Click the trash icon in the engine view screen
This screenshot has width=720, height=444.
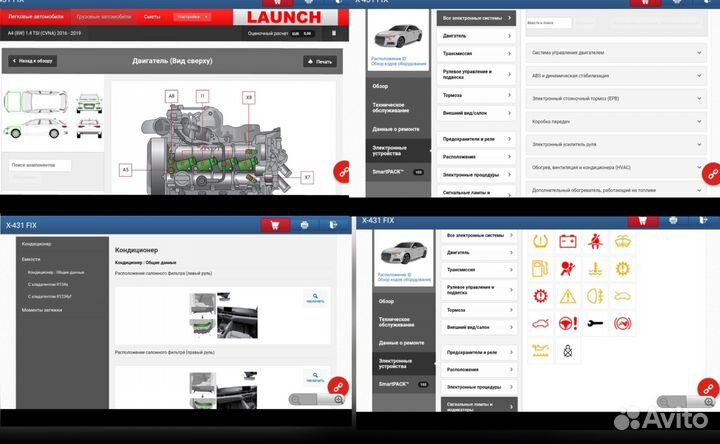tap(334, 33)
